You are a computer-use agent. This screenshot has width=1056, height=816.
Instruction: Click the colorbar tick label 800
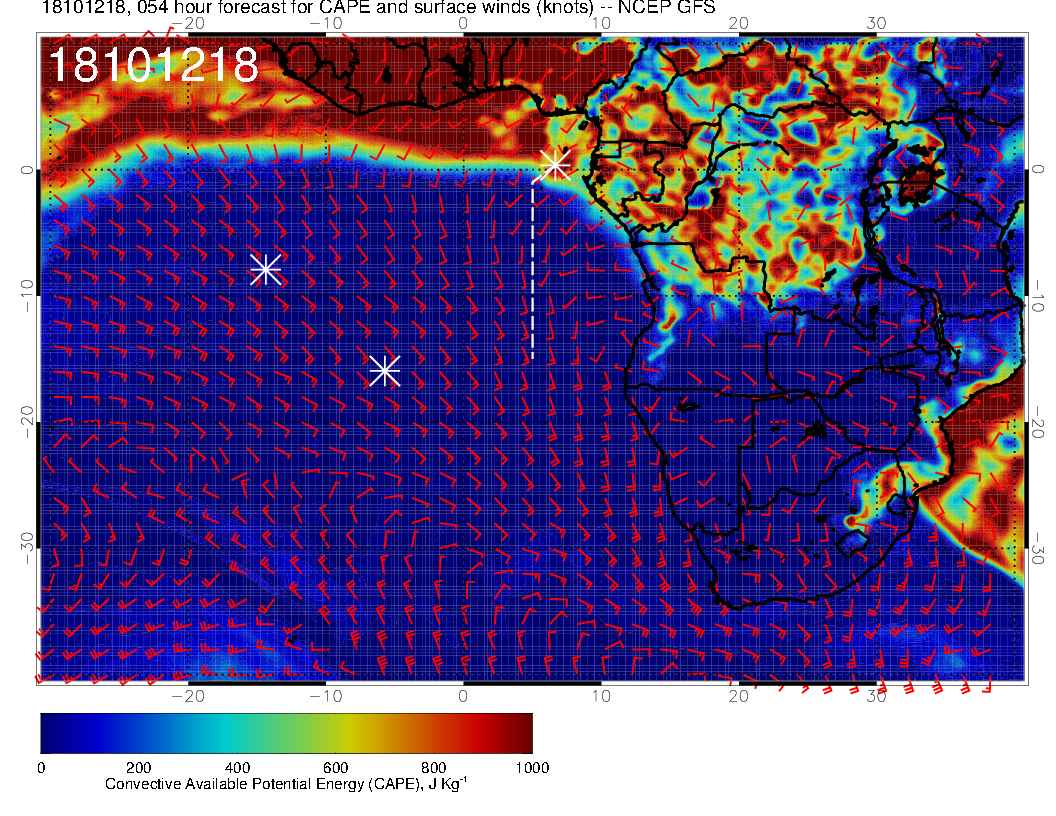tap(434, 768)
